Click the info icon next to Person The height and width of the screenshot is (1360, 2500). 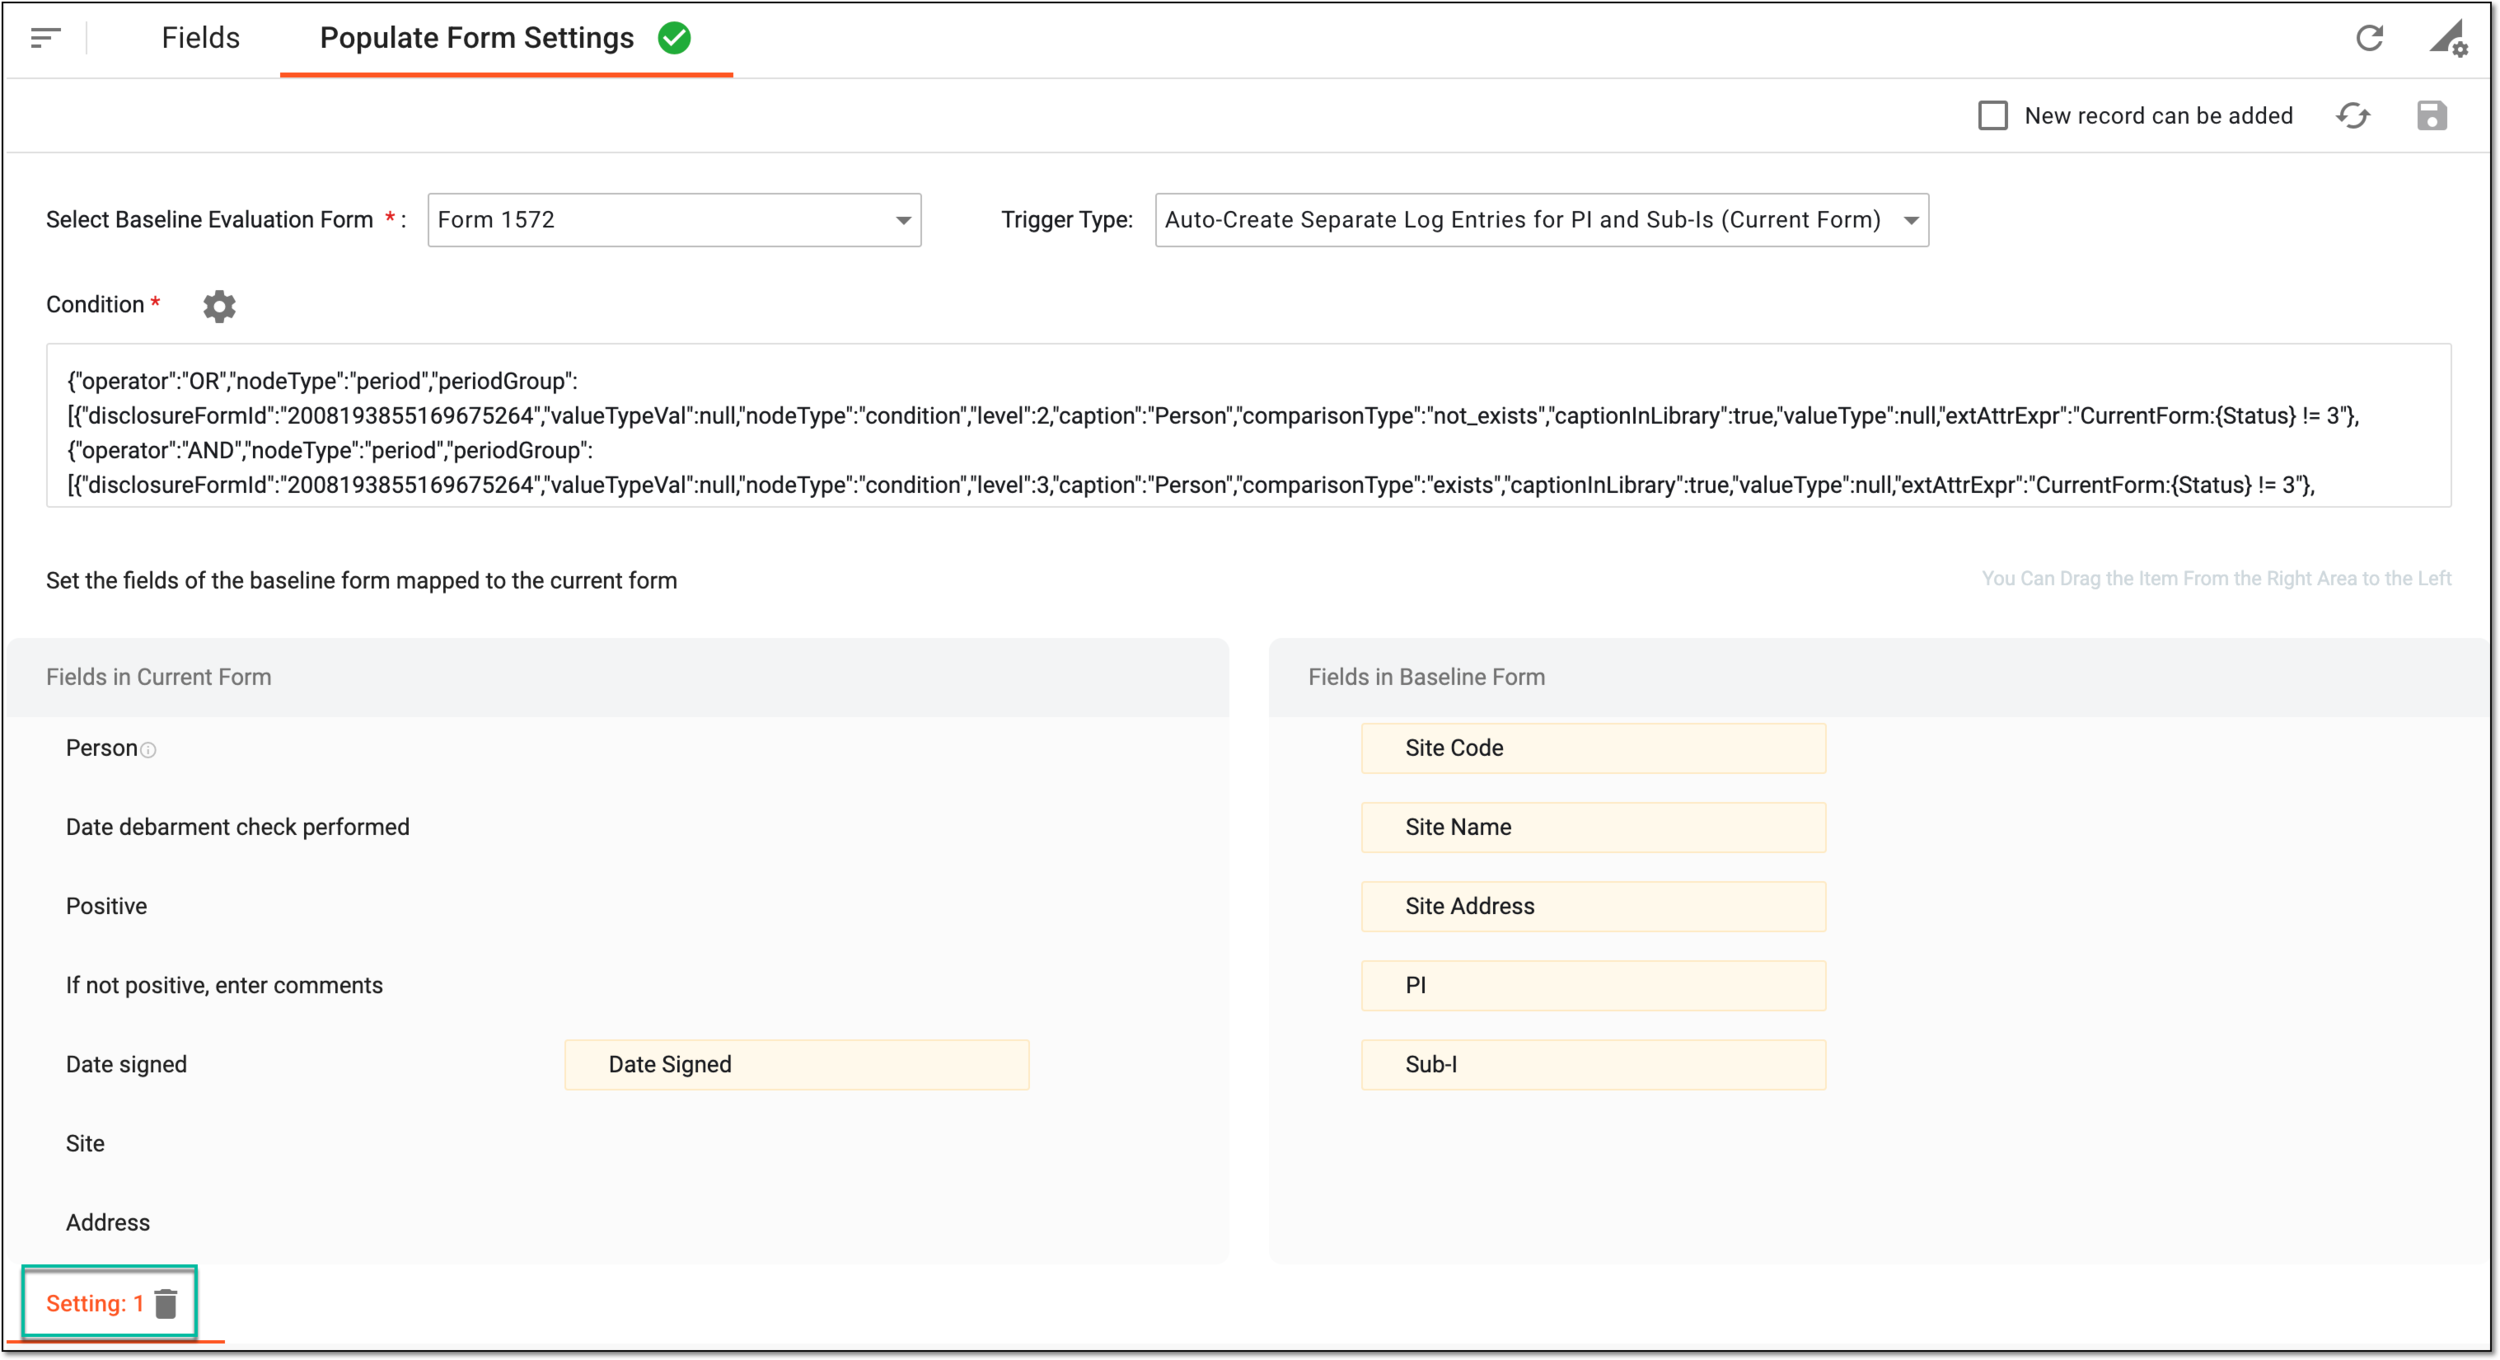(x=148, y=750)
